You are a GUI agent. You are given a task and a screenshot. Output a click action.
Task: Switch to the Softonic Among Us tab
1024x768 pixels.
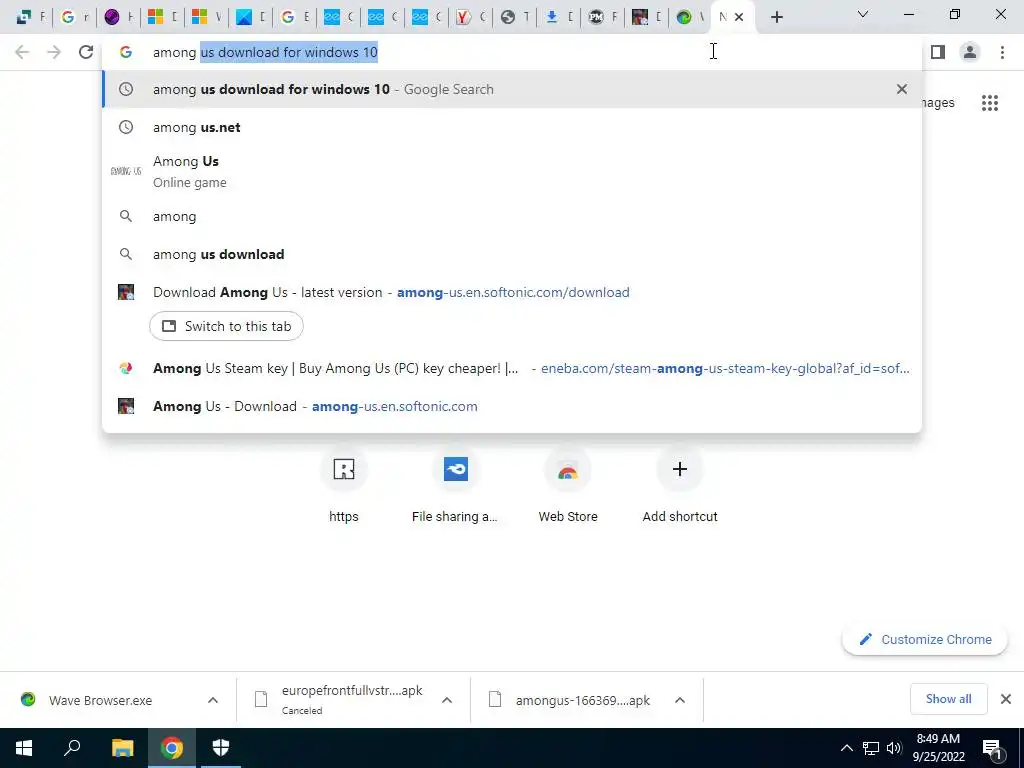646,17
